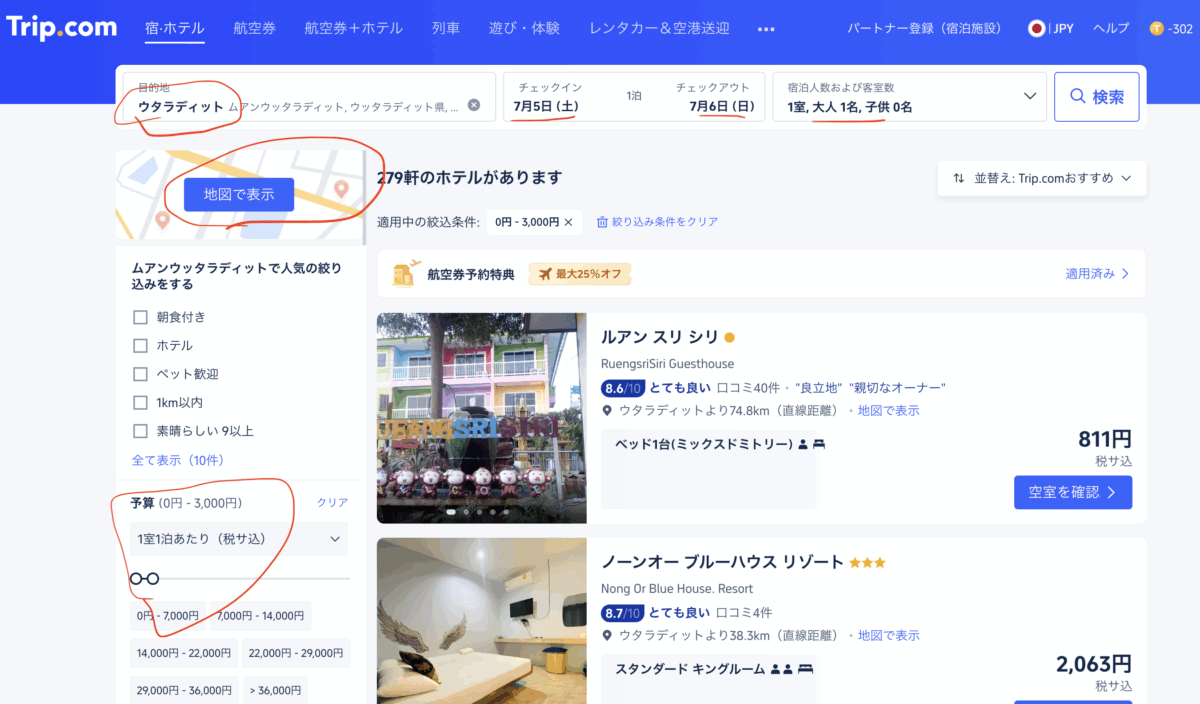Screen dimensions: 1200x704
Task: Click the flight booking perk building icon
Action: point(406,274)
